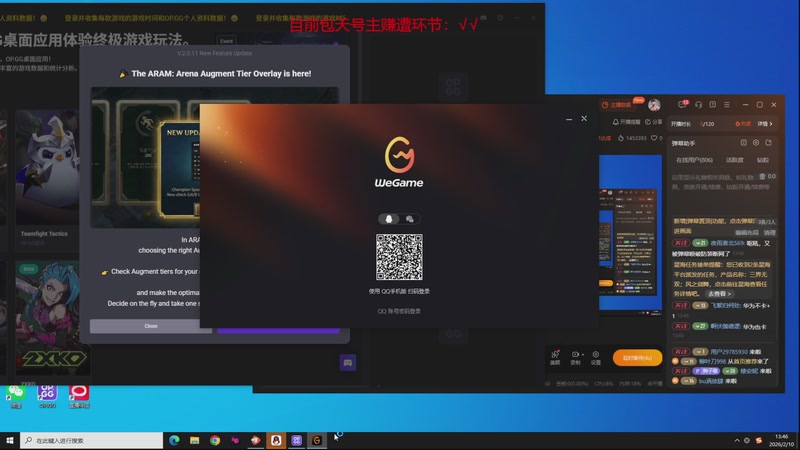Click 开播提醒 bell notification
800x450 pixels.
[626, 122]
